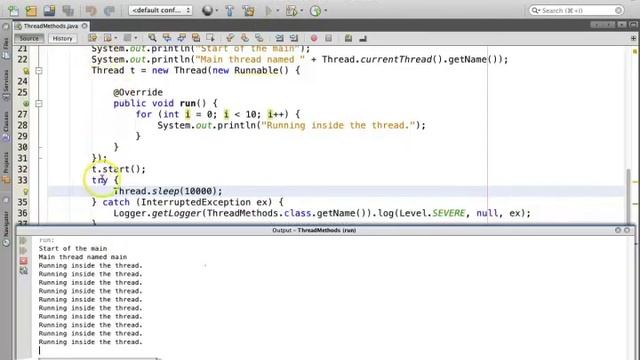The image size is (640, 360).
Task: Start macro recording with the red button
Action: click(x=314, y=38)
